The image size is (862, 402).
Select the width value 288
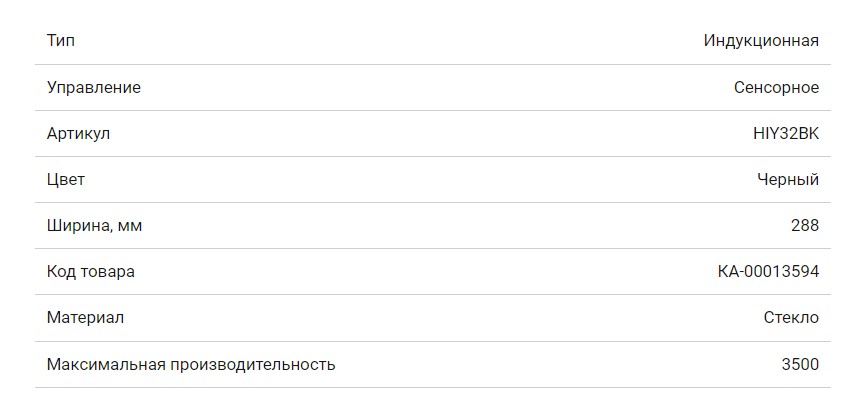coord(804,226)
